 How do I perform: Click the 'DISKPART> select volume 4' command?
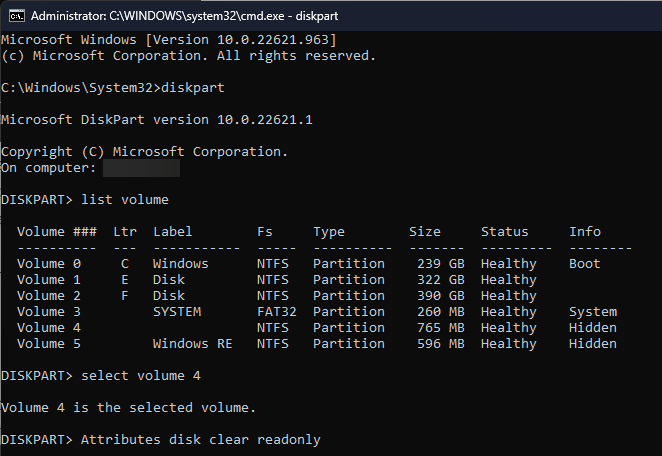(x=101, y=376)
